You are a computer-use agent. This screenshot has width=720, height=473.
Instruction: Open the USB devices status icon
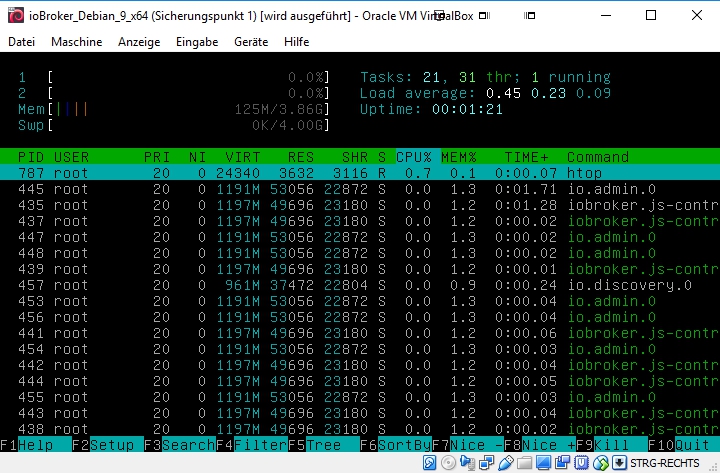click(x=506, y=463)
